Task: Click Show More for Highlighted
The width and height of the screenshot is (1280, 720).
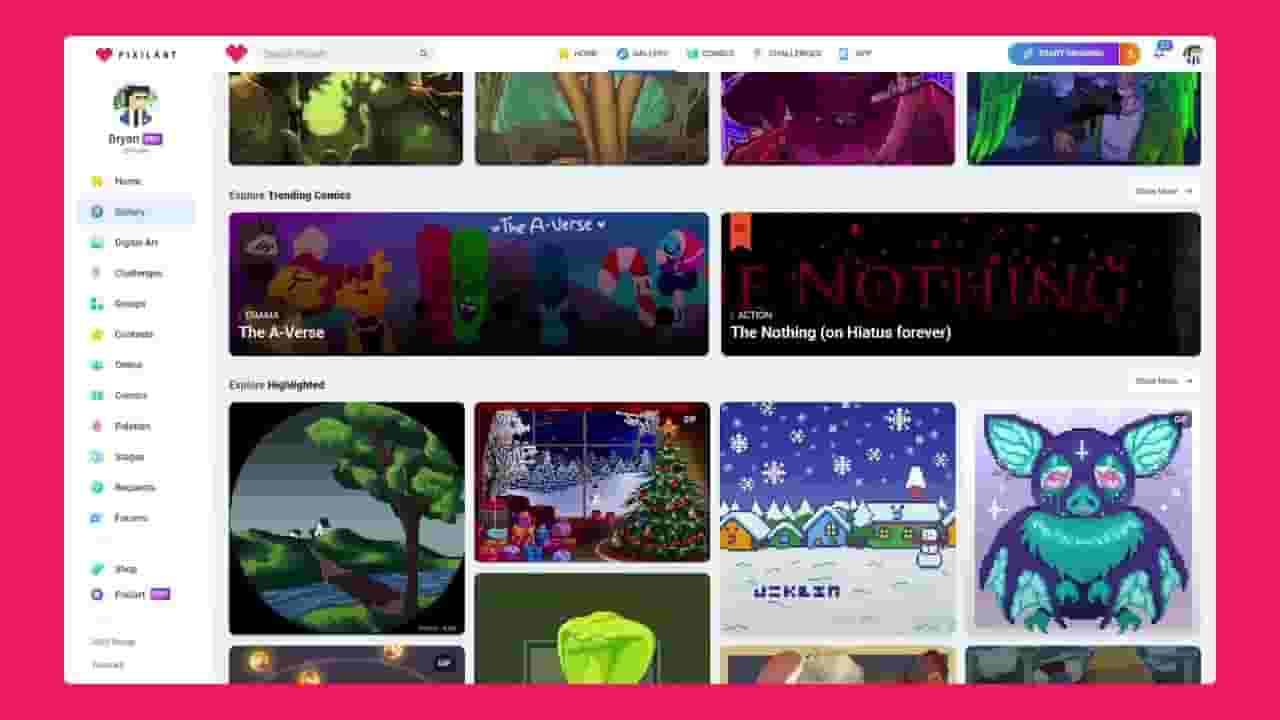Action: [x=1163, y=381]
